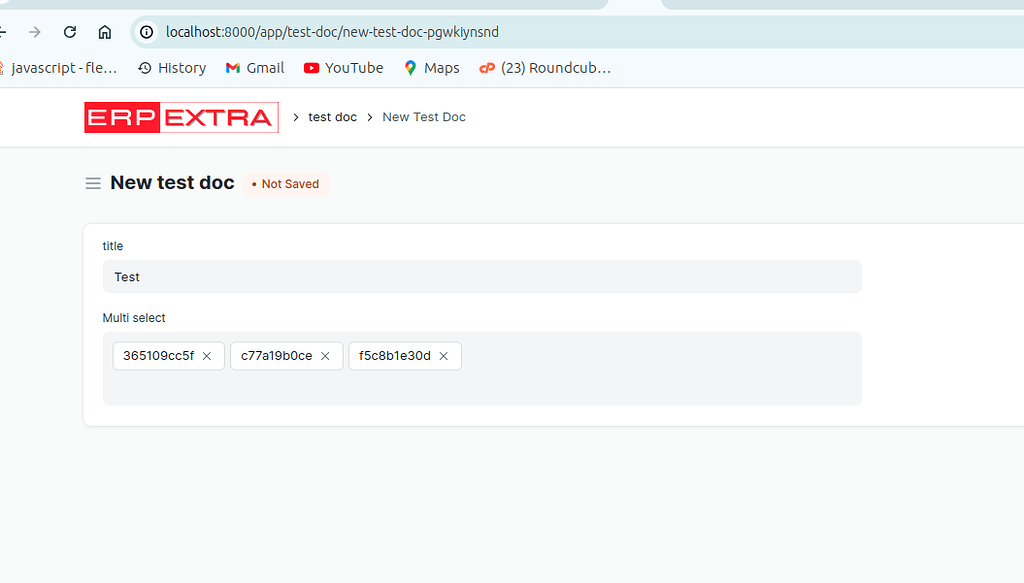1024x583 pixels.
Task: Remove the c77a19b0ce tag
Action: 325,355
